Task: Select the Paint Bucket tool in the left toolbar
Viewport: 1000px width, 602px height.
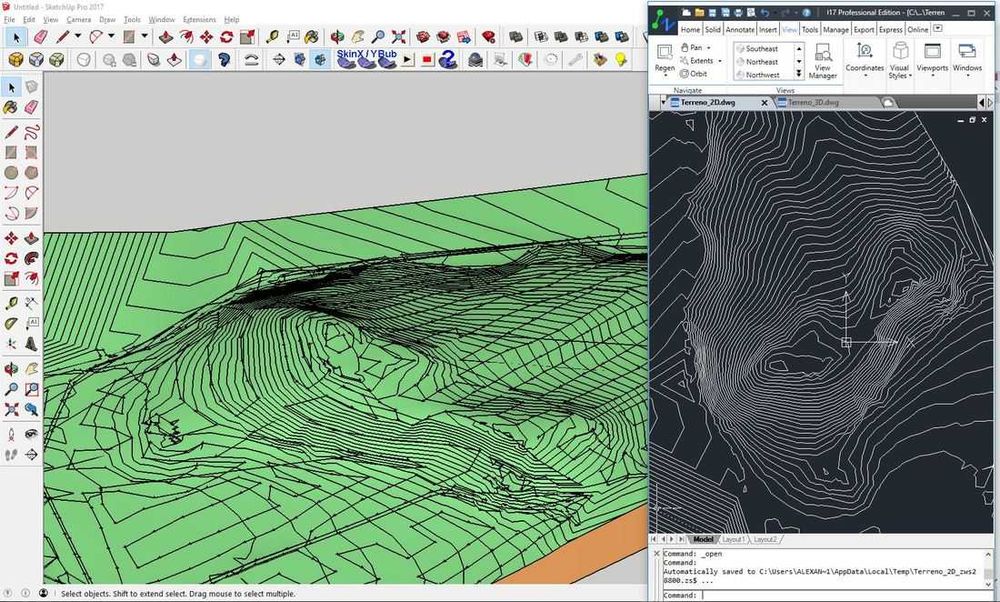Action: coord(11,107)
